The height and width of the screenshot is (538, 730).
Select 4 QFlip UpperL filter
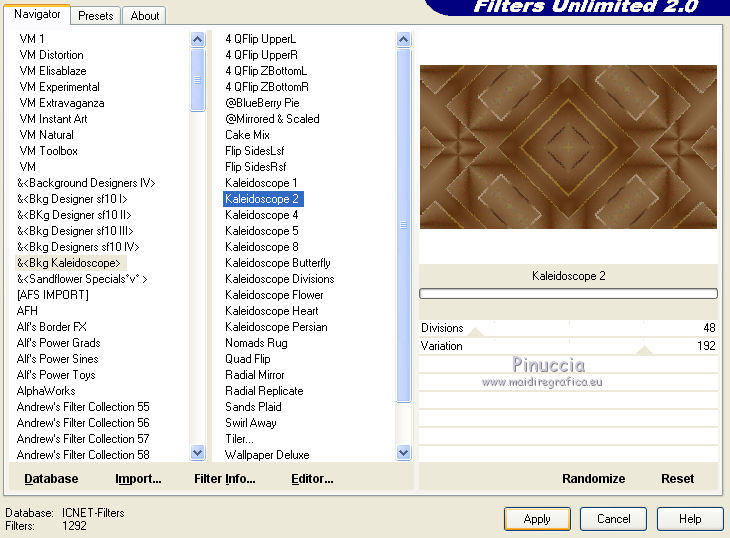(261, 39)
